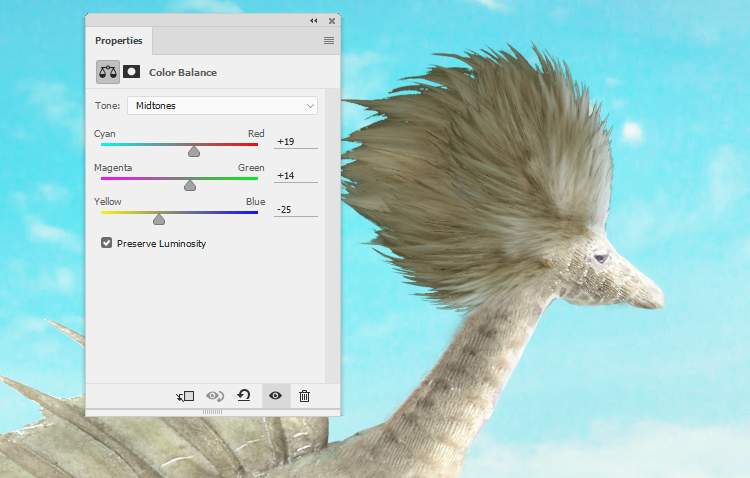Uncheck Preserve Luminosity checkbox
The height and width of the screenshot is (478, 750).
pos(107,243)
